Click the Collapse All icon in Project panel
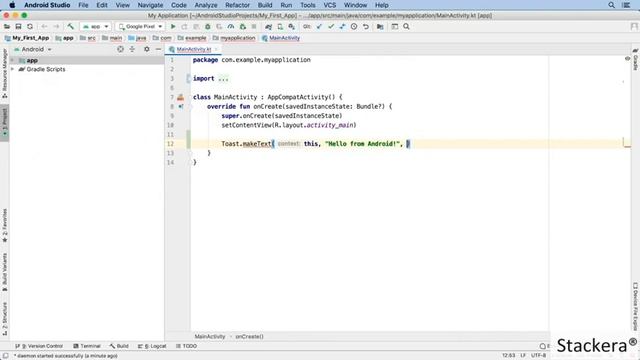Screen dimensions: 640x360 (x=132, y=49)
